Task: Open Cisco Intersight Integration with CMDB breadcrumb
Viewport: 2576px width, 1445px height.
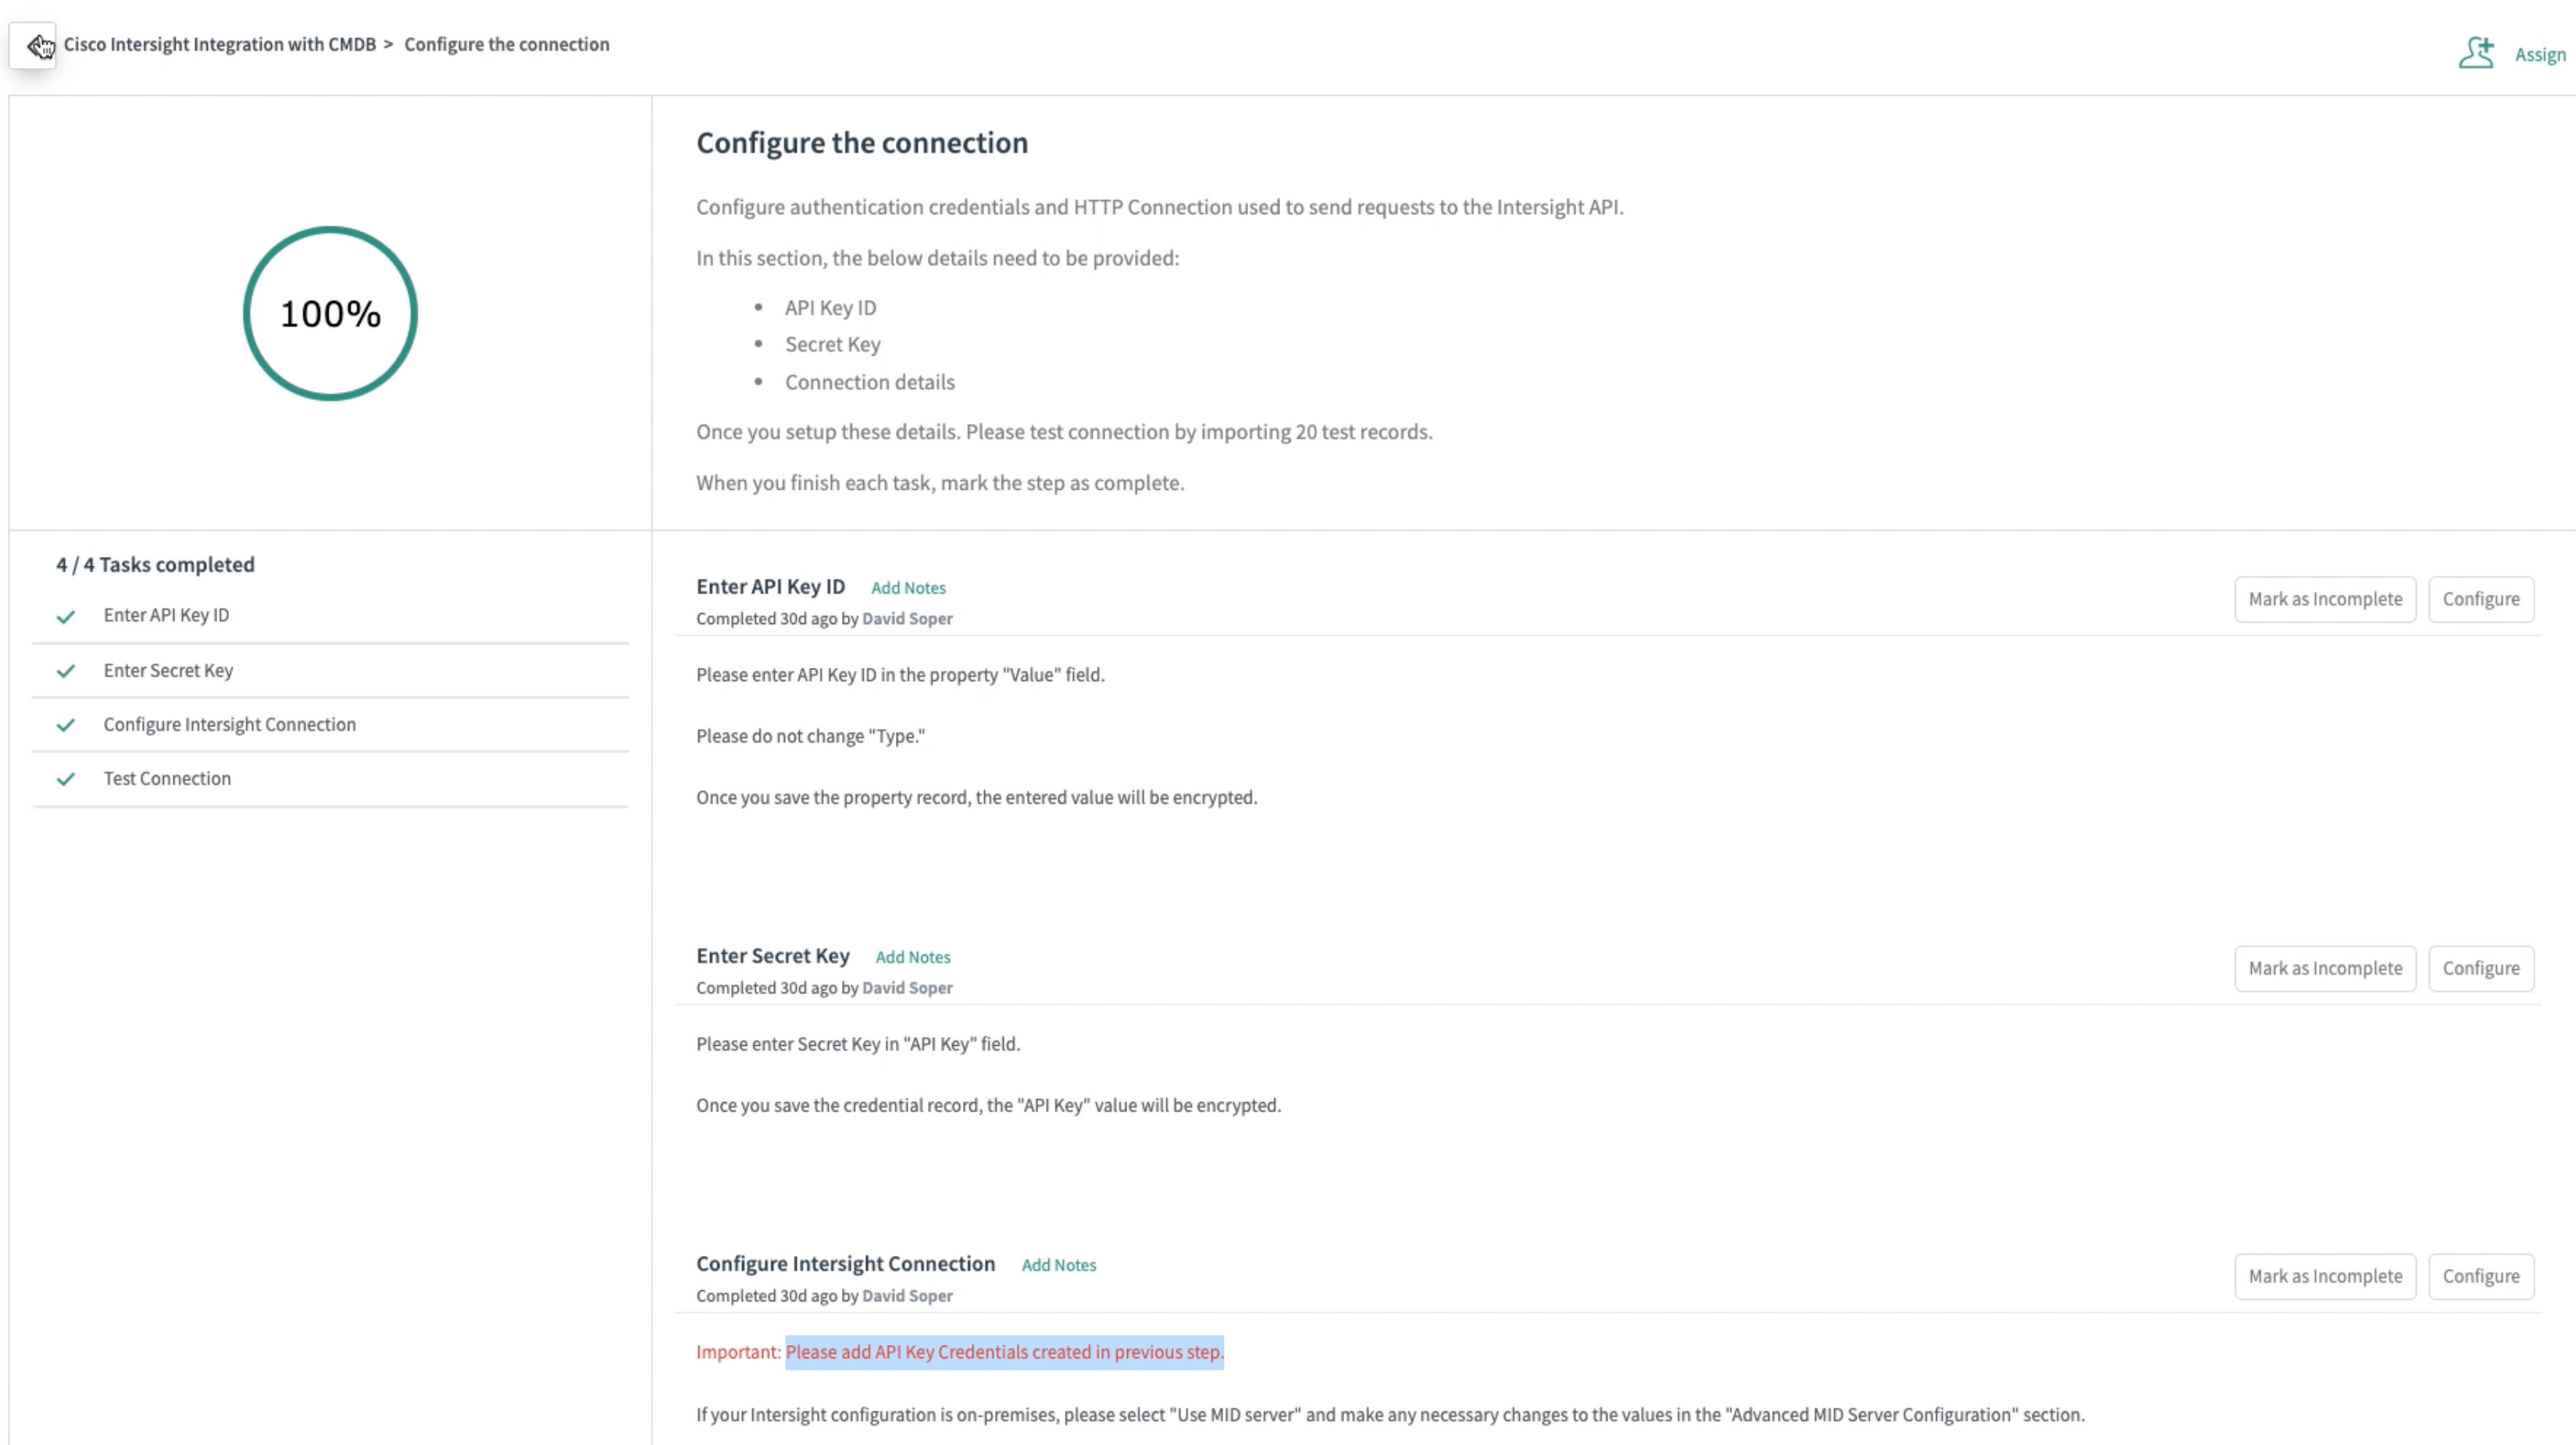Action: coord(220,44)
